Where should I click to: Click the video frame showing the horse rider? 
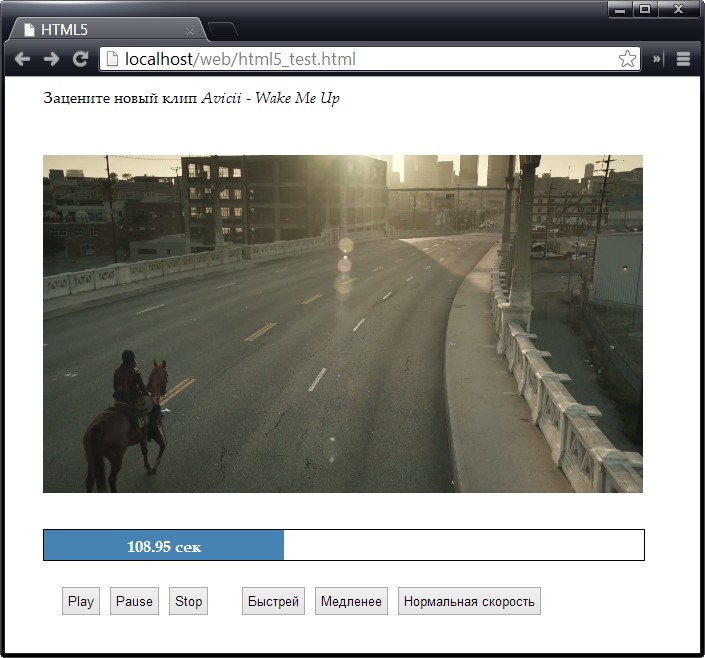point(343,324)
